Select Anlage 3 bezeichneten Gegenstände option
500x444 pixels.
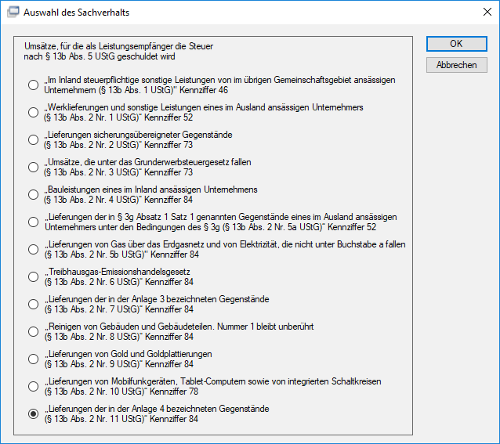[33, 304]
